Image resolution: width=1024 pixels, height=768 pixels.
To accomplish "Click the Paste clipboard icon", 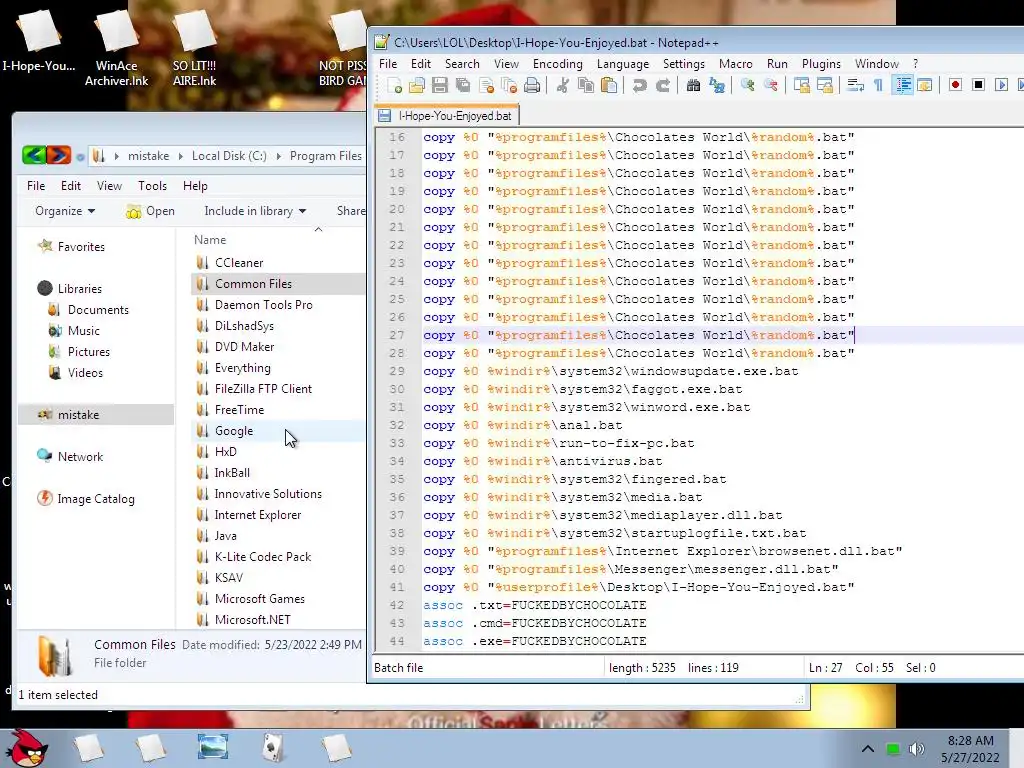I will (x=609, y=86).
